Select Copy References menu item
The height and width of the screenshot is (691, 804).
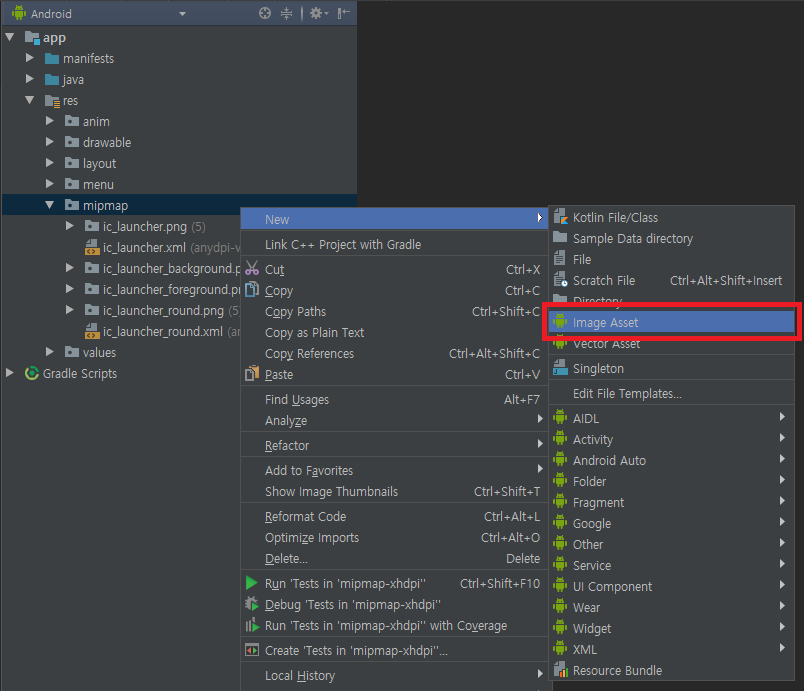point(394,354)
